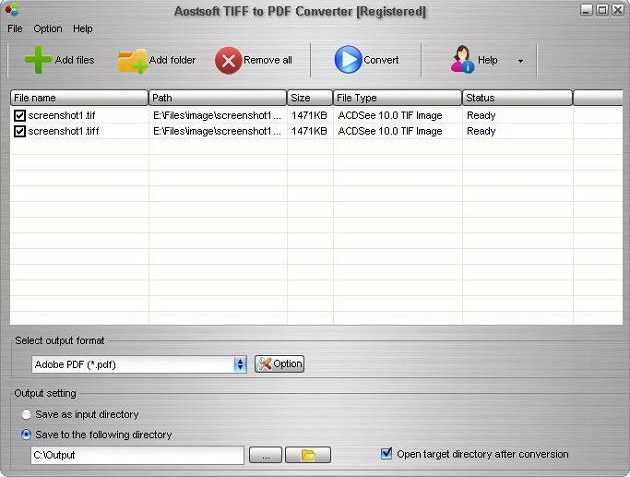Sort by File name column header
The image size is (630, 477).
pyautogui.click(x=79, y=98)
